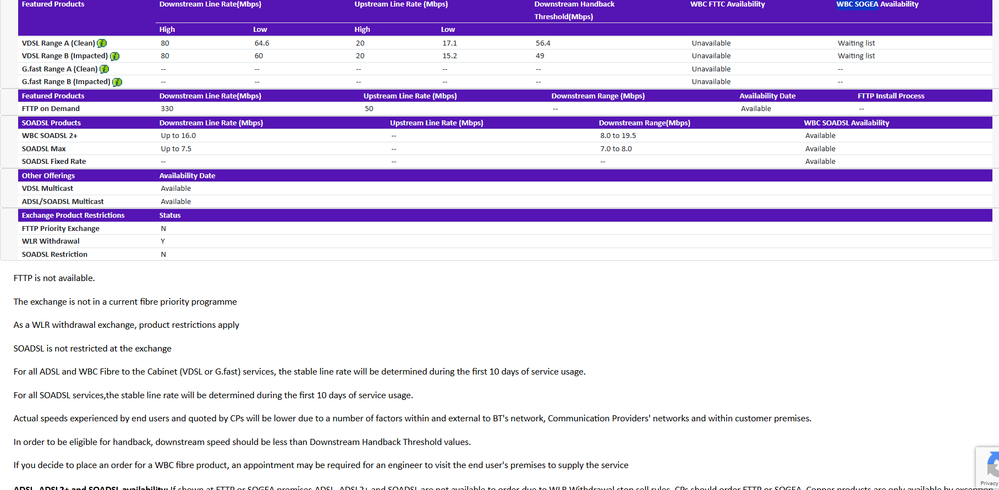The image size is (999, 490).
Task: Open help icon beside G.fast Range B (Impacted)
Action: pos(117,82)
